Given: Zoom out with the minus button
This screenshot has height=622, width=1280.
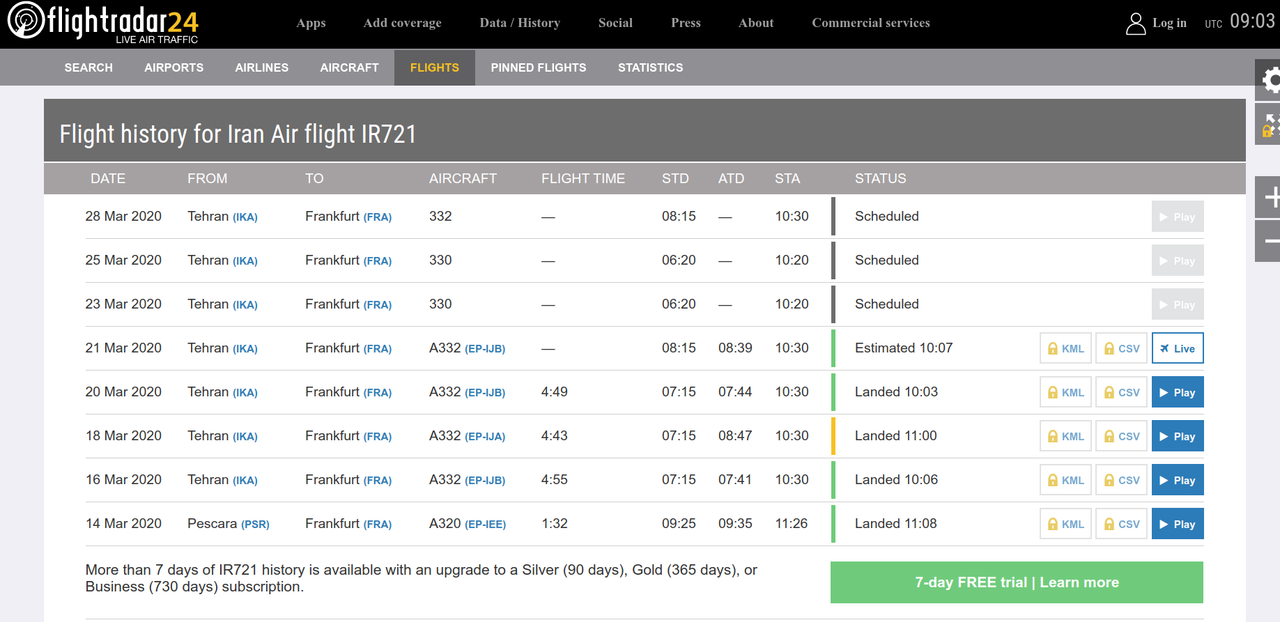Looking at the screenshot, I should [1269, 241].
